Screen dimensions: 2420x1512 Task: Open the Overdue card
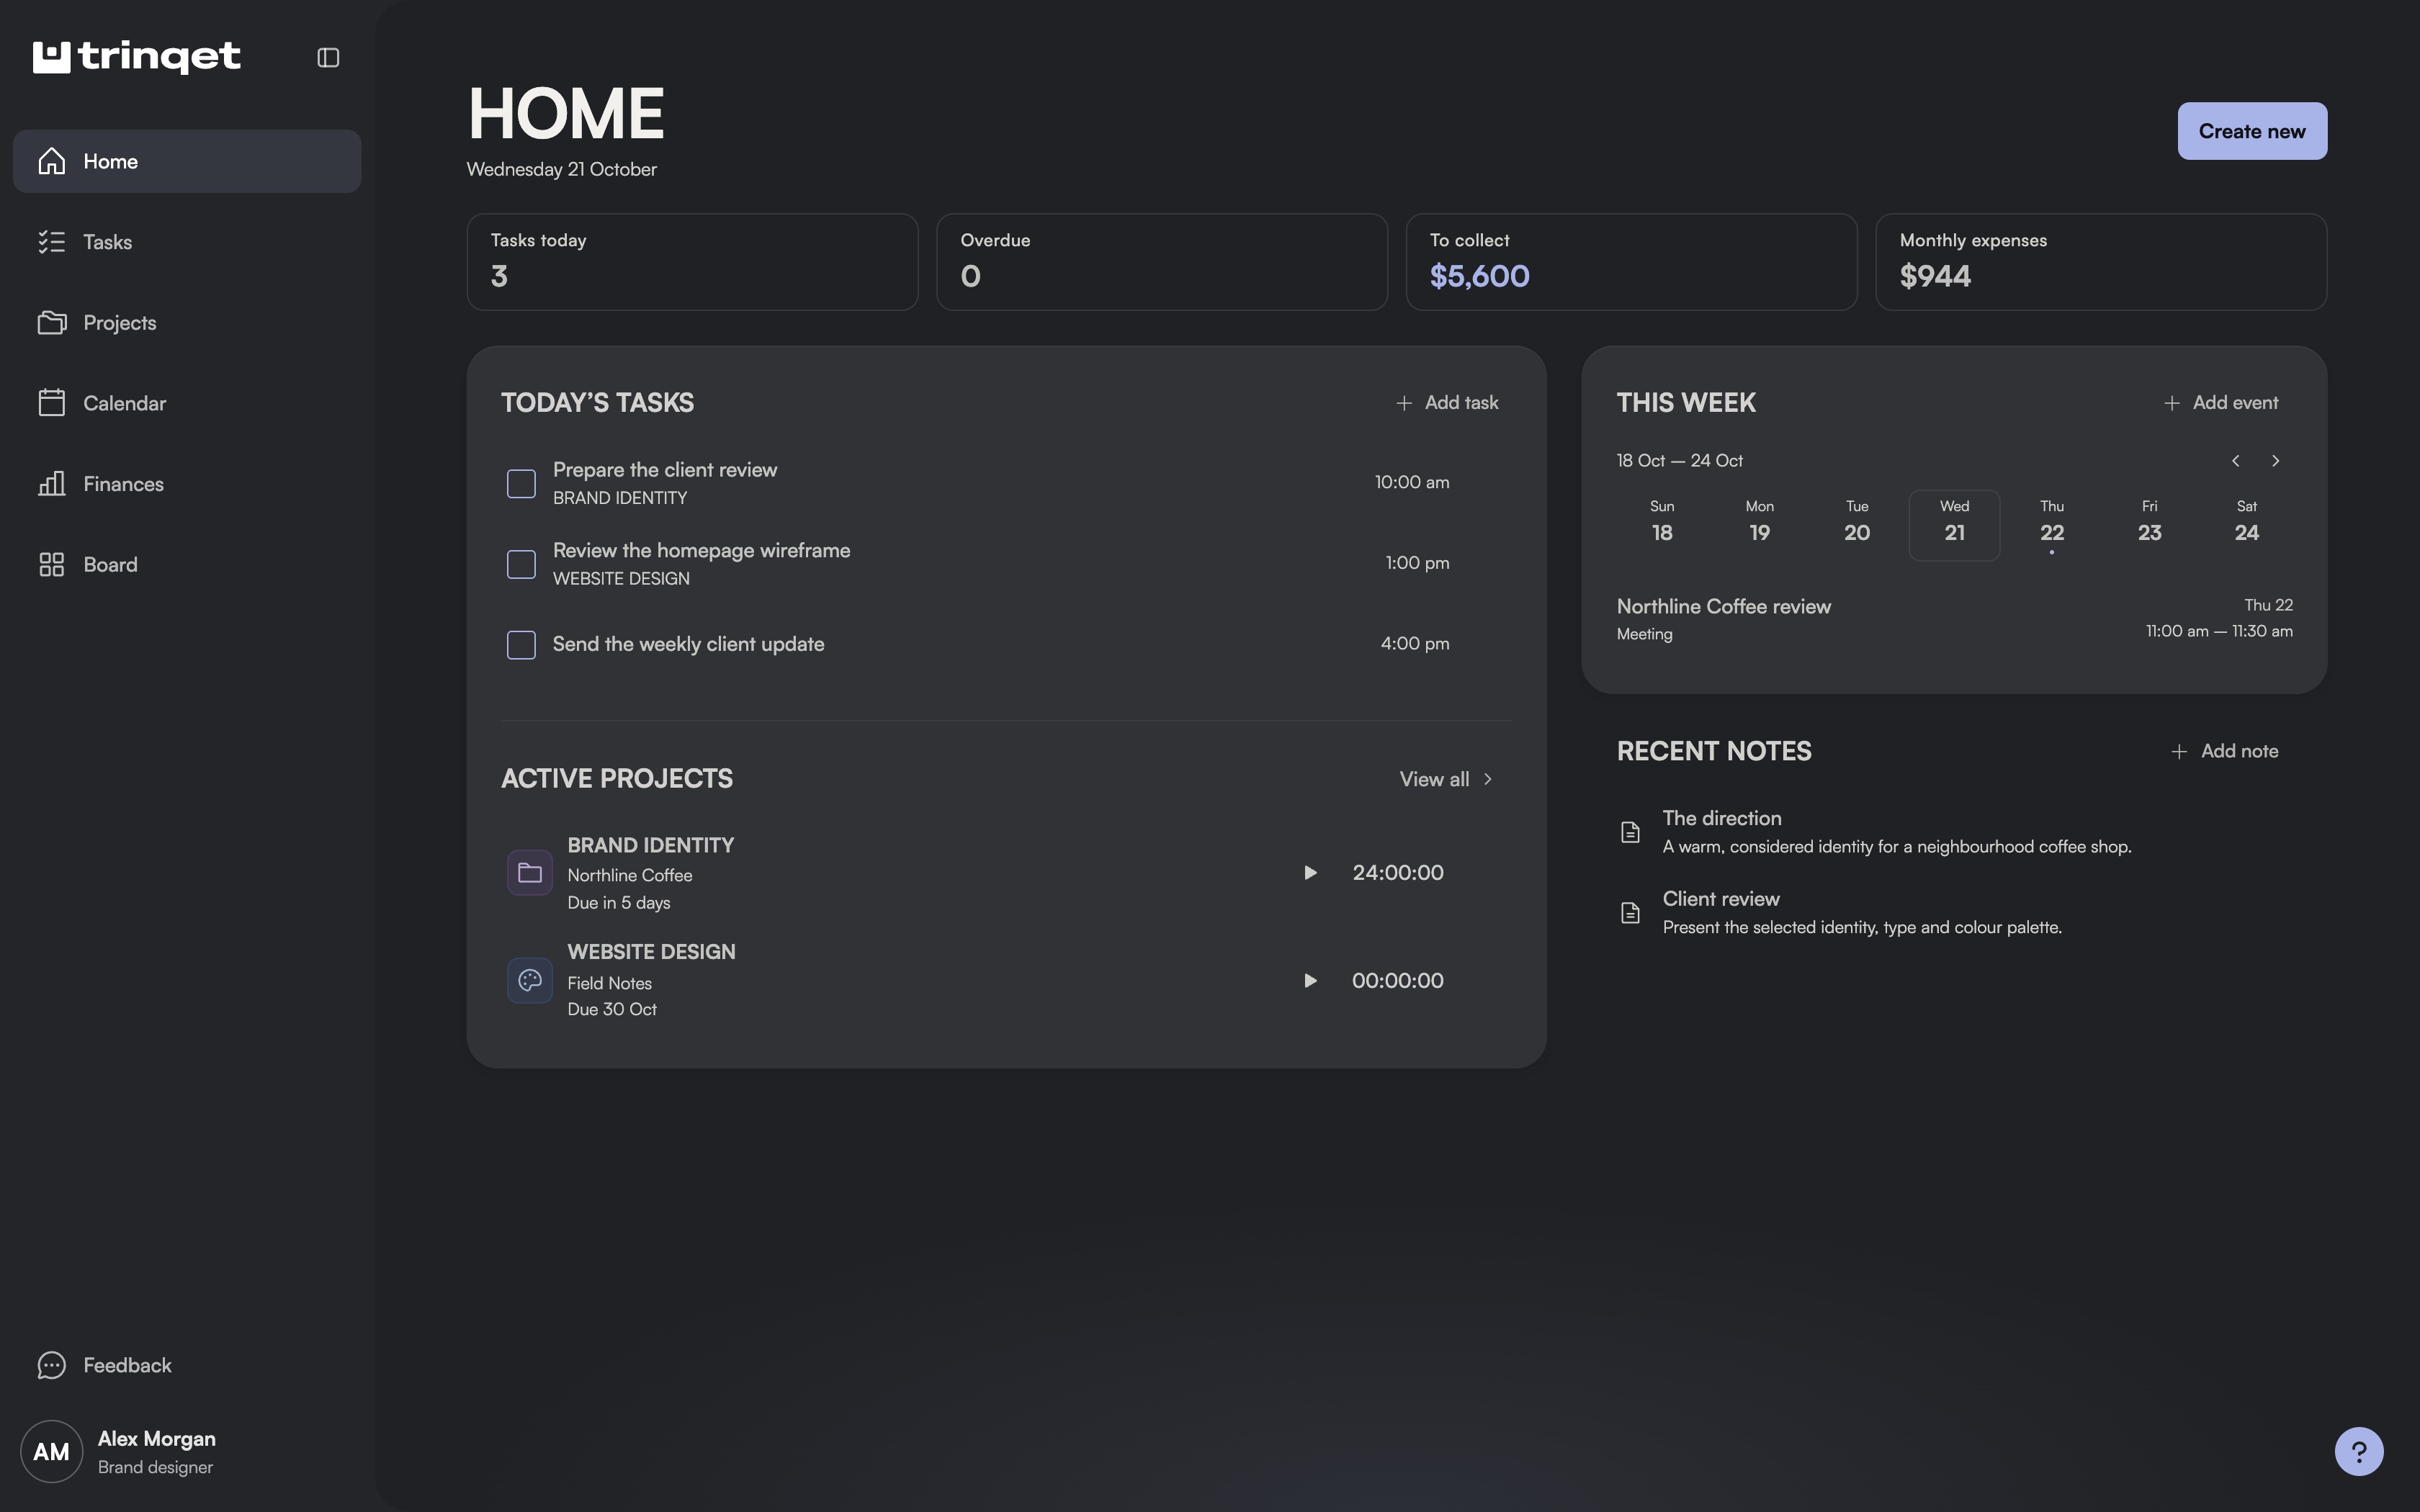(1162, 262)
